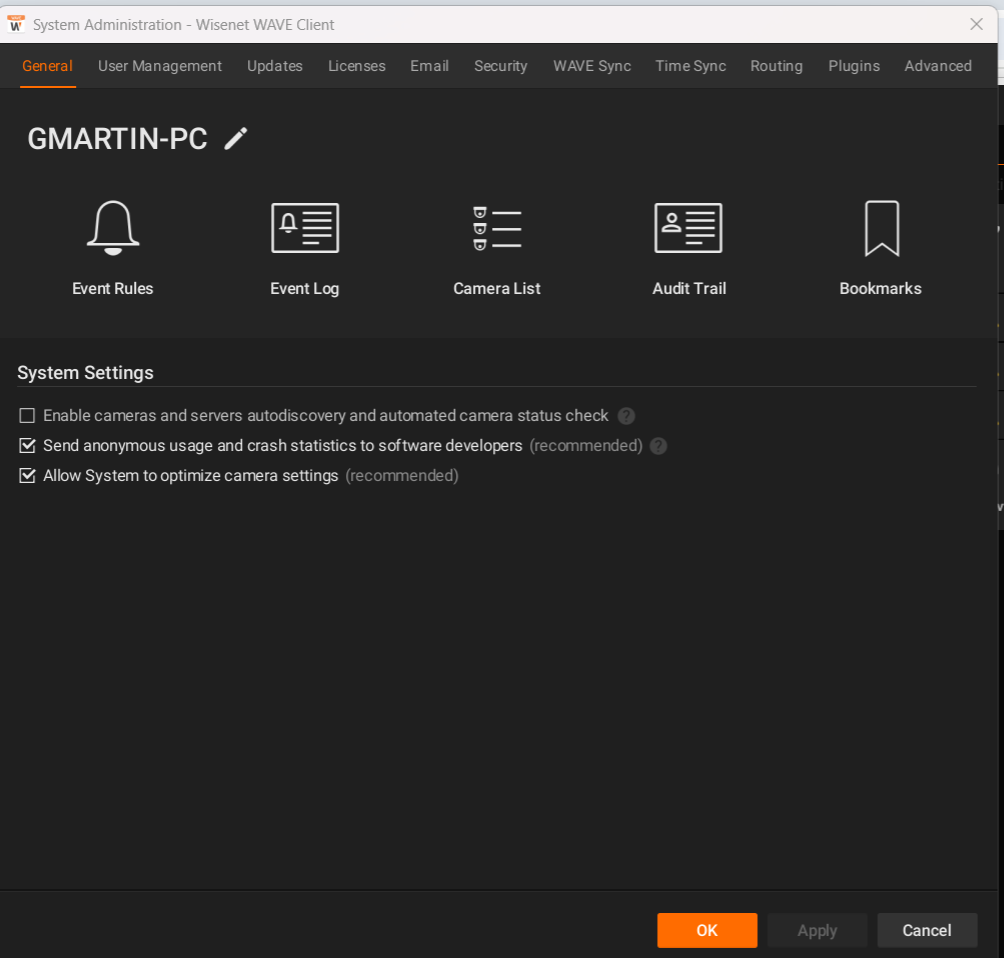Click the GMARTIN-PC system name
1004x958 pixels.
tap(117, 139)
